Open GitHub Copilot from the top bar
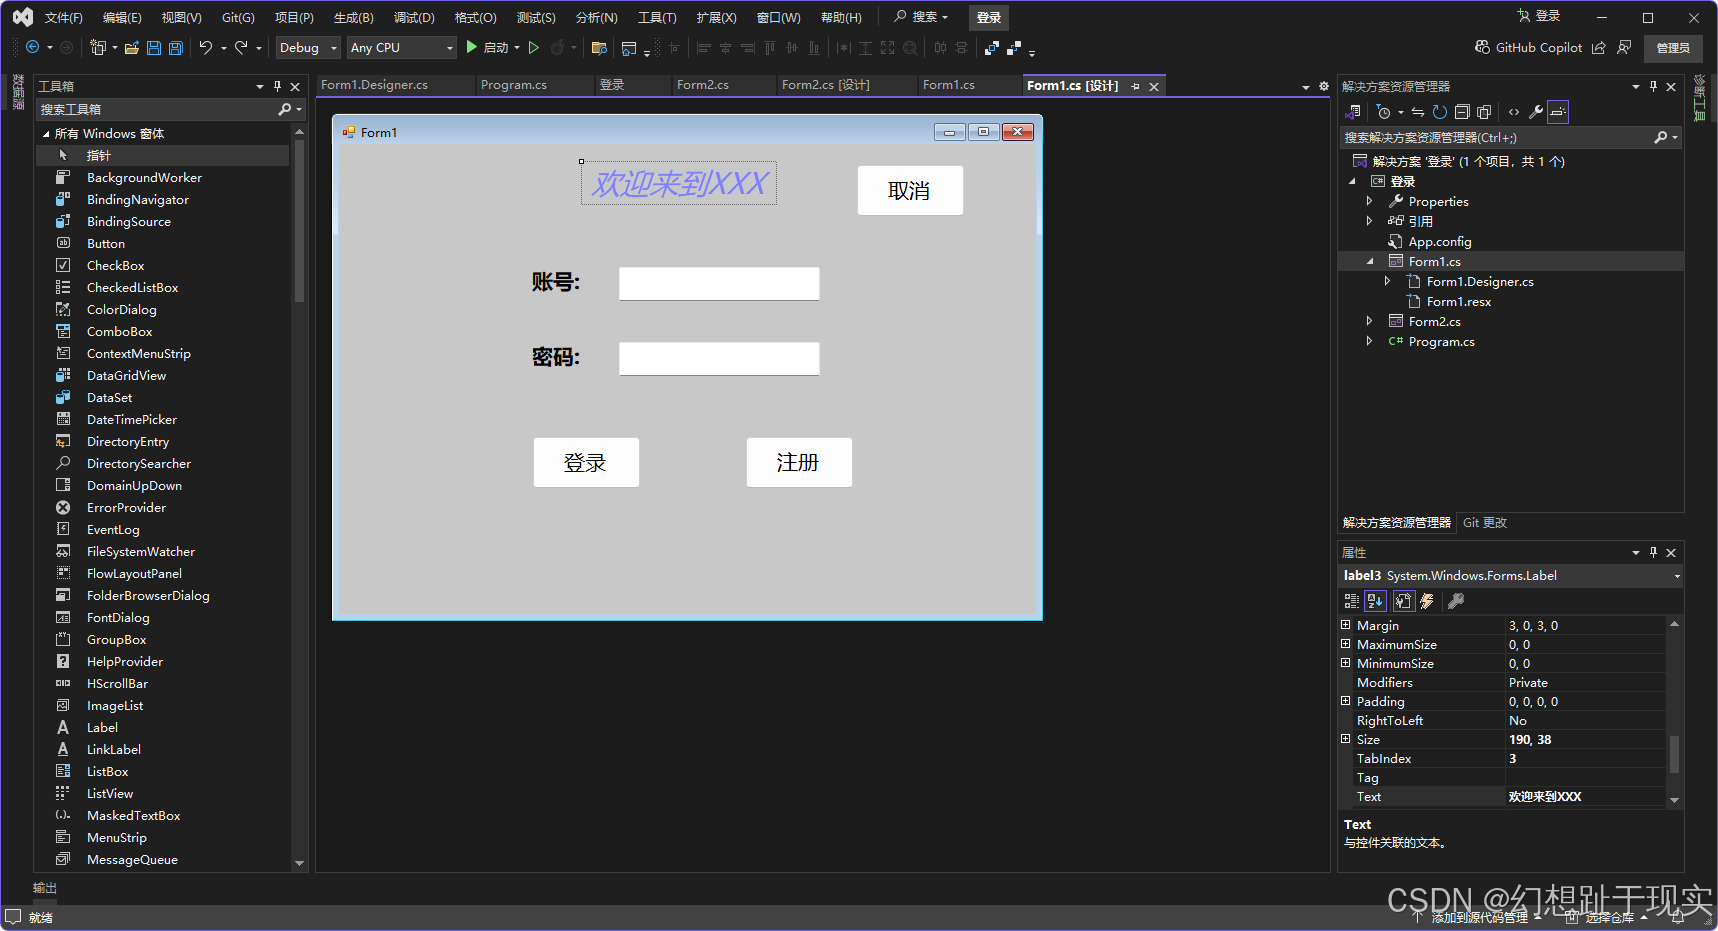 tap(1528, 47)
